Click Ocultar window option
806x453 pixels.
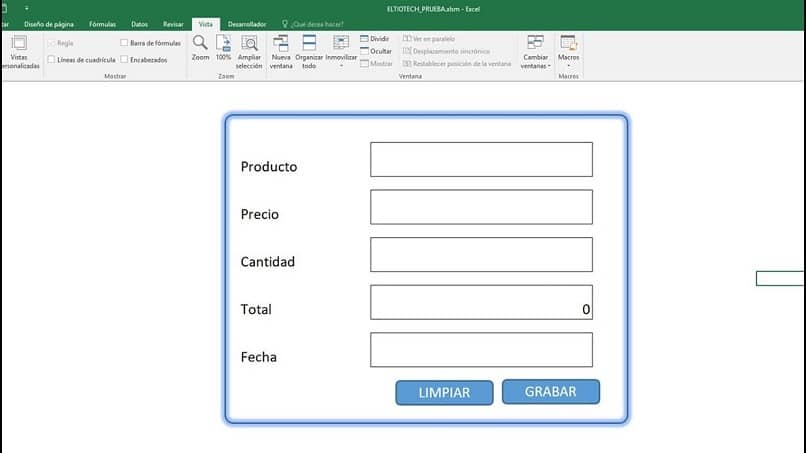click(376, 51)
